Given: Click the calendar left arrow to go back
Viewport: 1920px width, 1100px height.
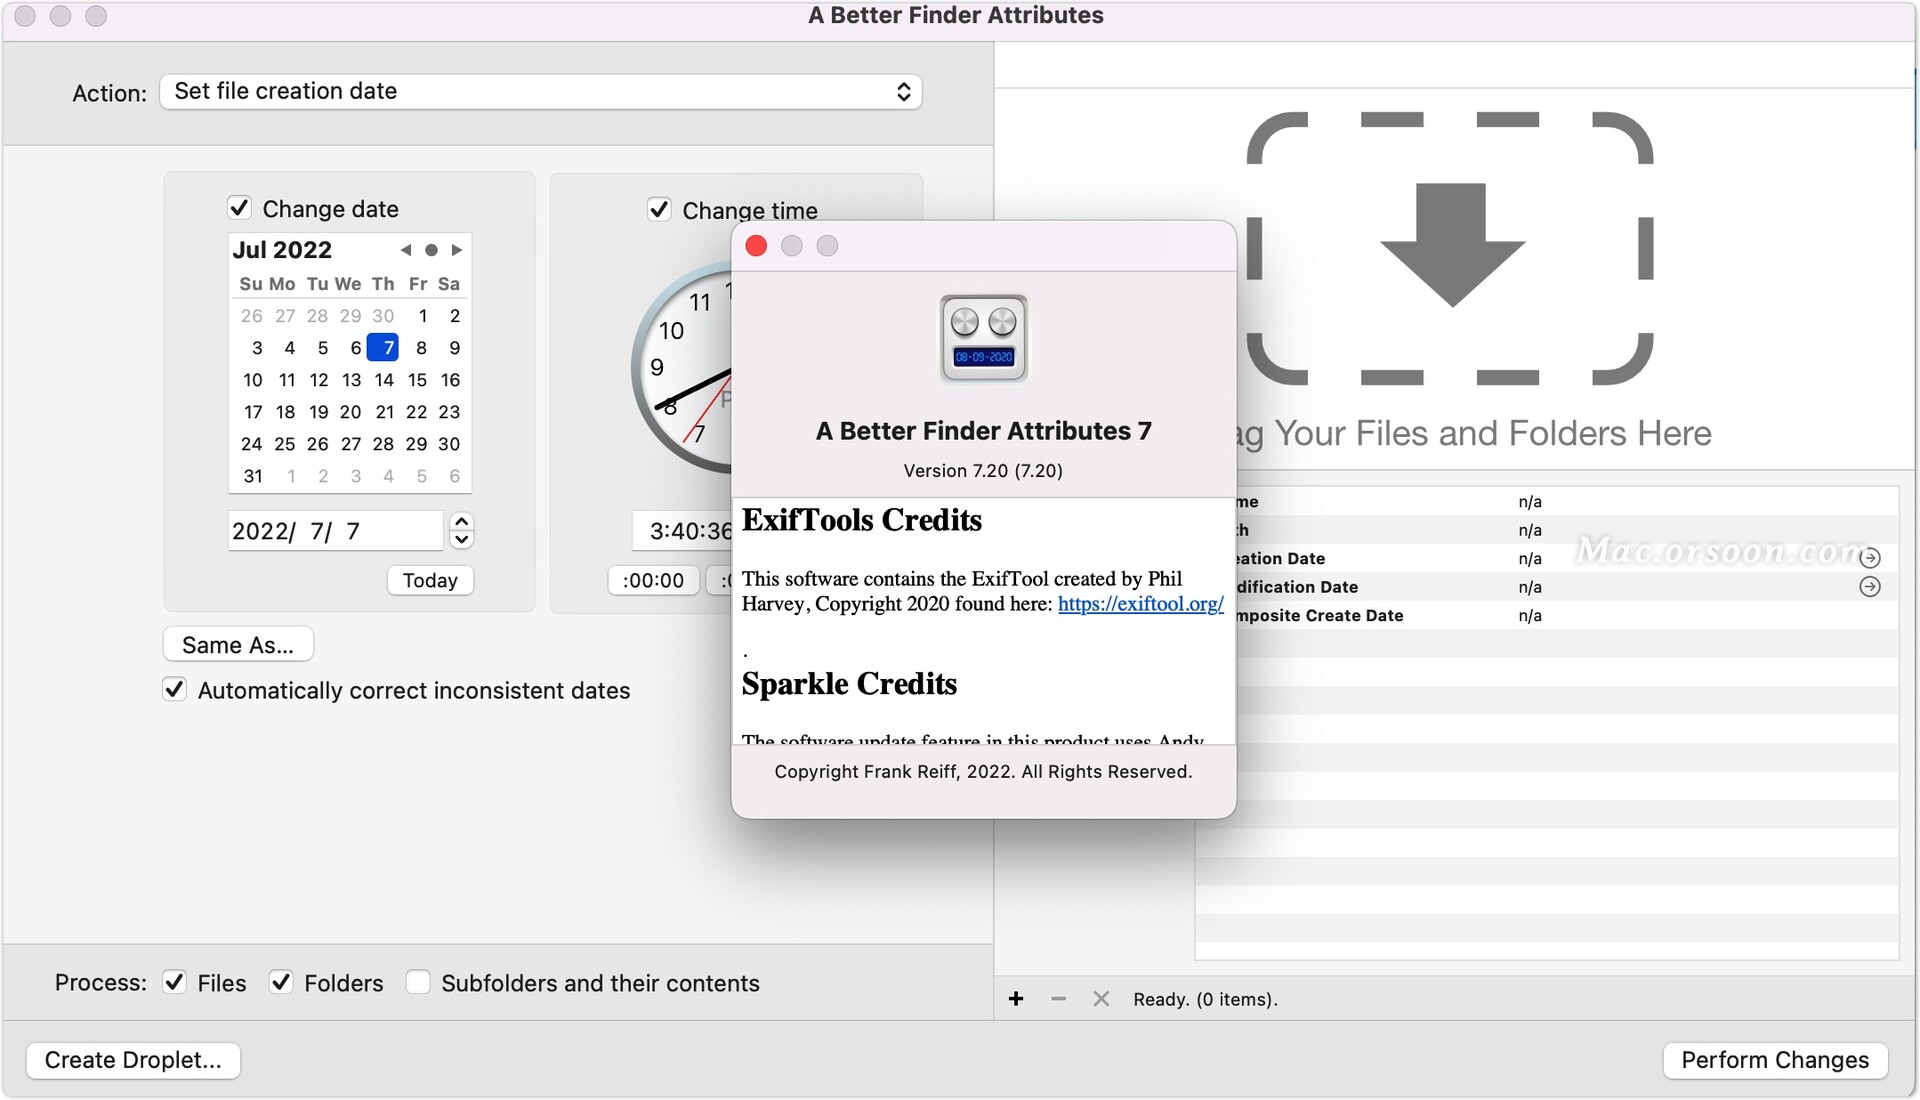Looking at the screenshot, I should (x=404, y=249).
